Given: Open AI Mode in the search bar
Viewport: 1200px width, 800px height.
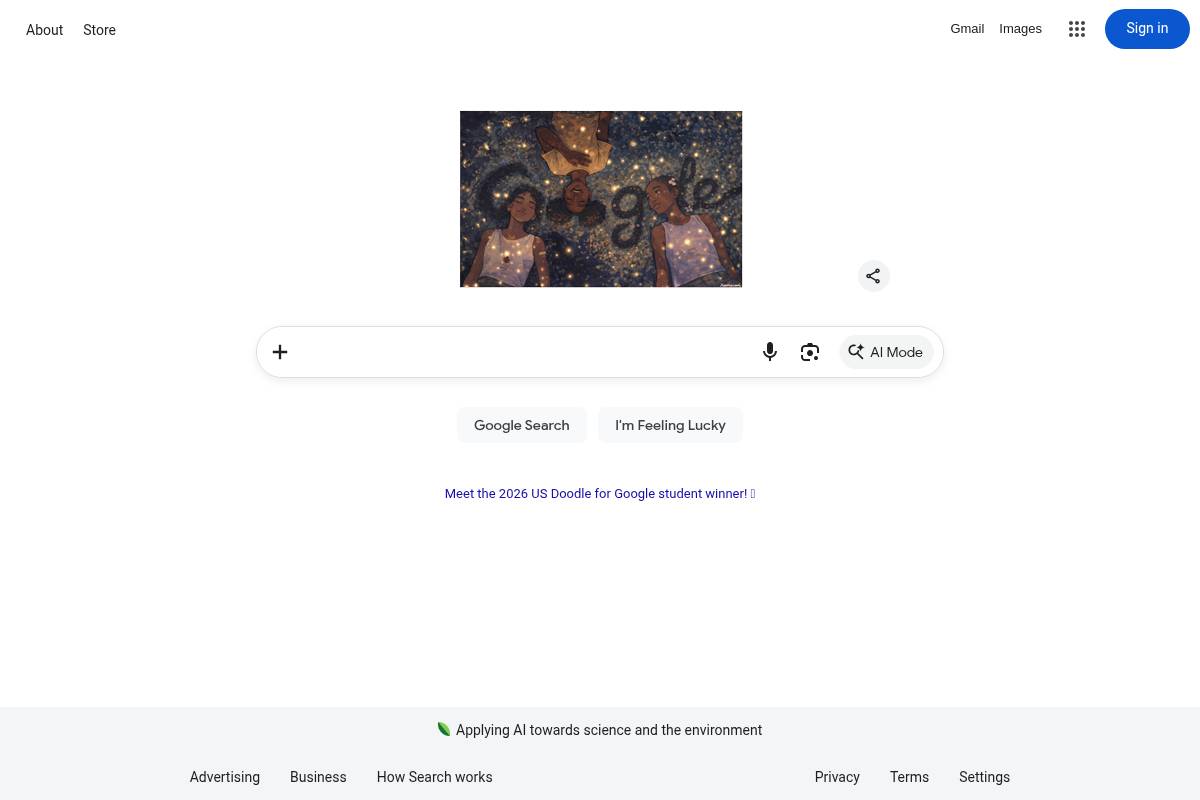Looking at the screenshot, I should coord(886,352).
